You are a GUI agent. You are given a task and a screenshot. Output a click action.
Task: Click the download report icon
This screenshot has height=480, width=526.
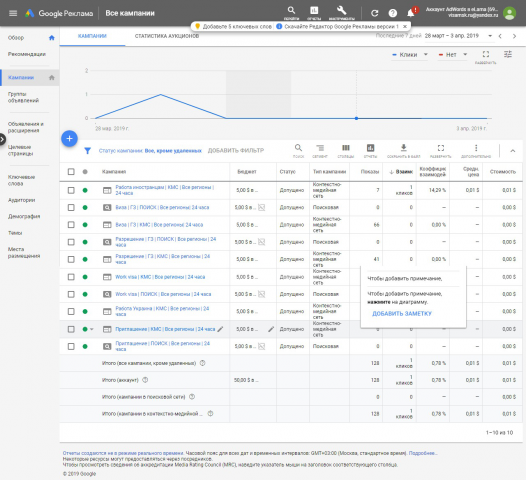[x=404, y=148]
